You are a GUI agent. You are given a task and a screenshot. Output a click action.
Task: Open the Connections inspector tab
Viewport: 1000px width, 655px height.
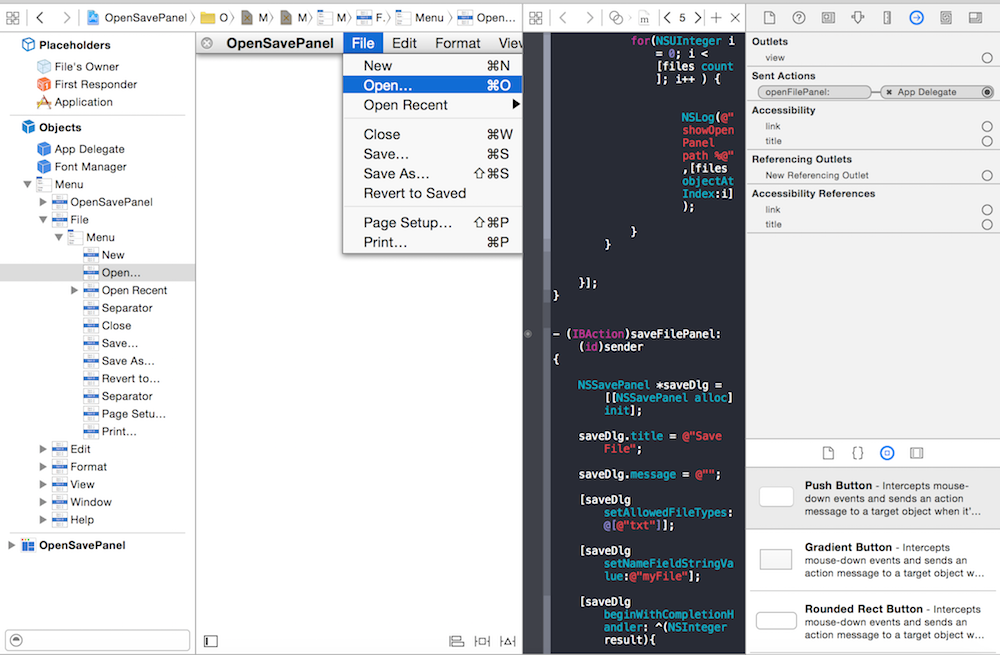pos(916,18)
